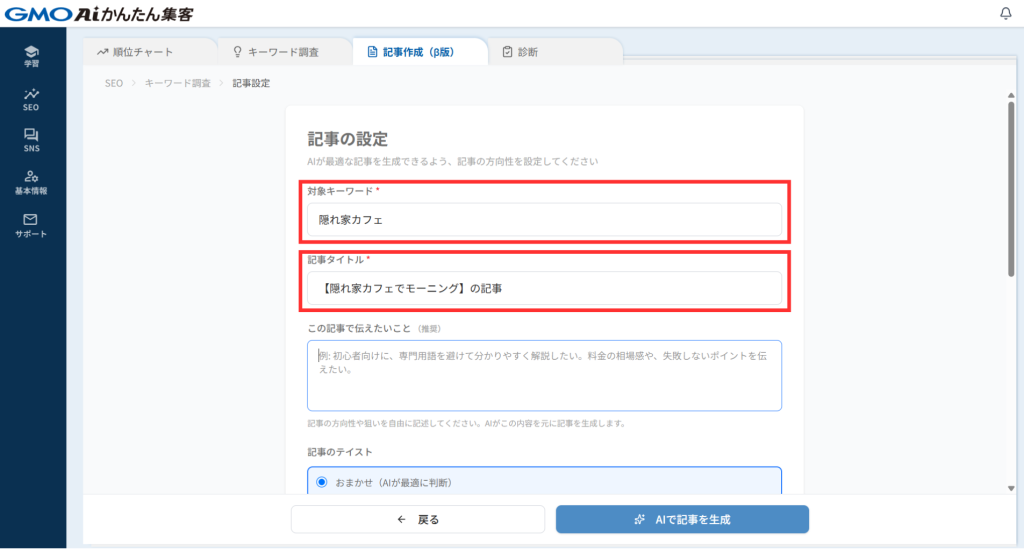The width and height of the screenshot is (1024, 552).
Task: Click the 基本情報 settings icon
Action: (32, 177)
